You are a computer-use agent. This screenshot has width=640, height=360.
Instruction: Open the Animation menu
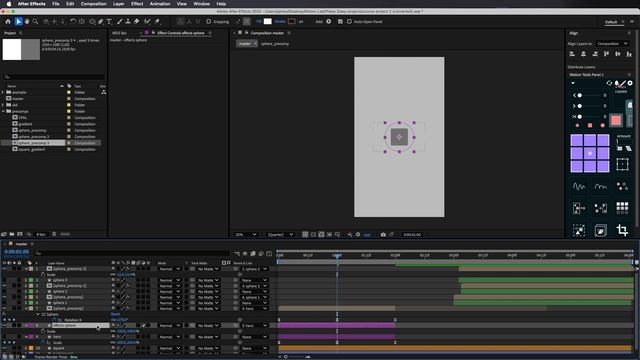[160, 4]
